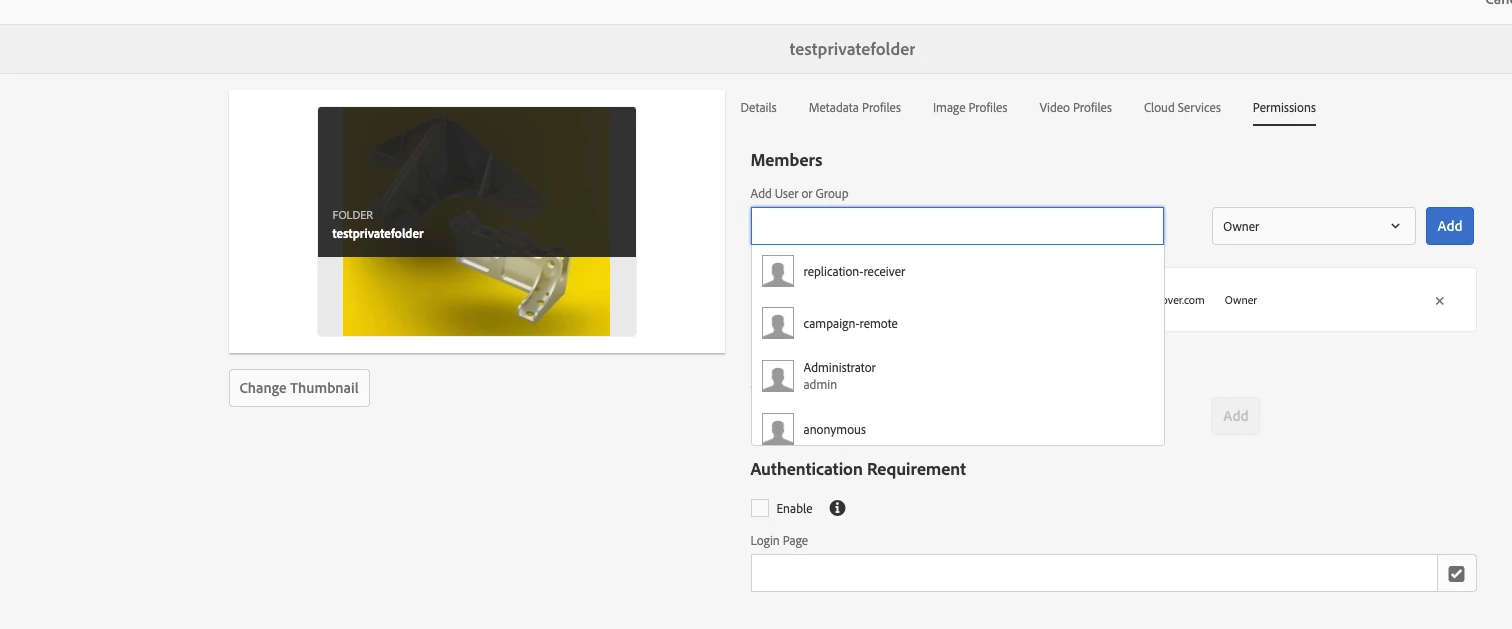Open Login Page path picker icon

click(x=1457, y=573)
